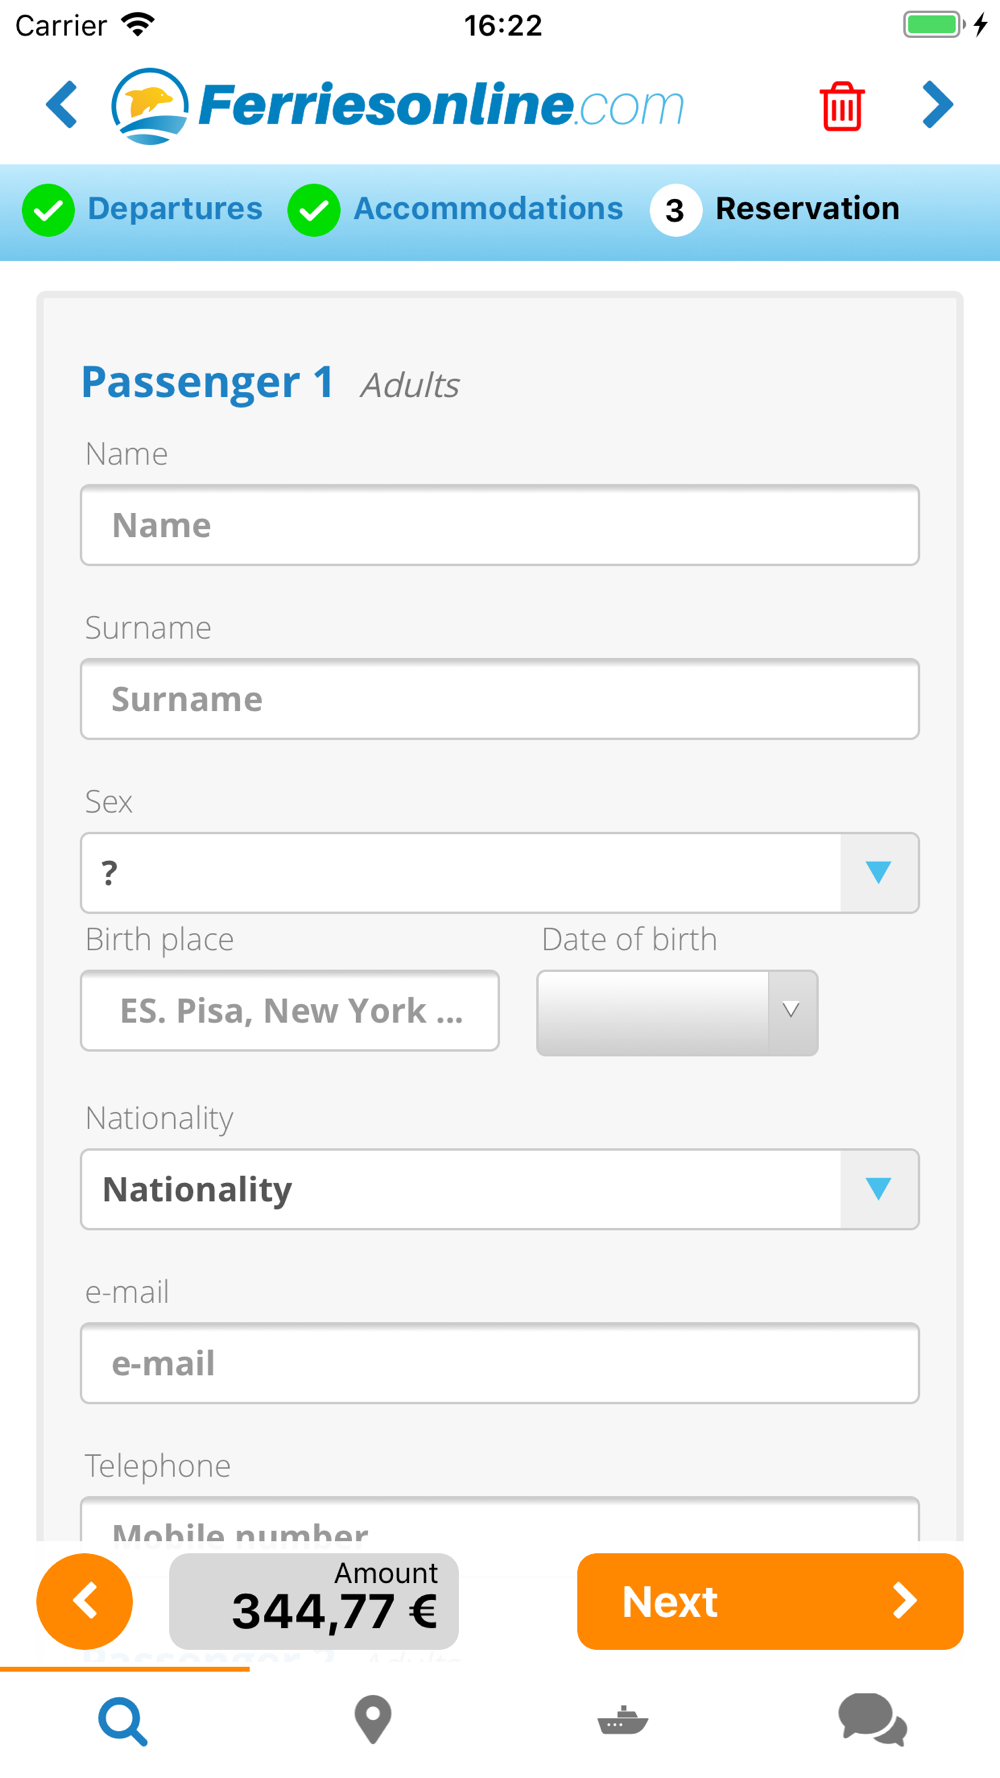Focus the e-mail input field
The height and width of the screenshot is (1778, 1000).
pos(500,1363)
